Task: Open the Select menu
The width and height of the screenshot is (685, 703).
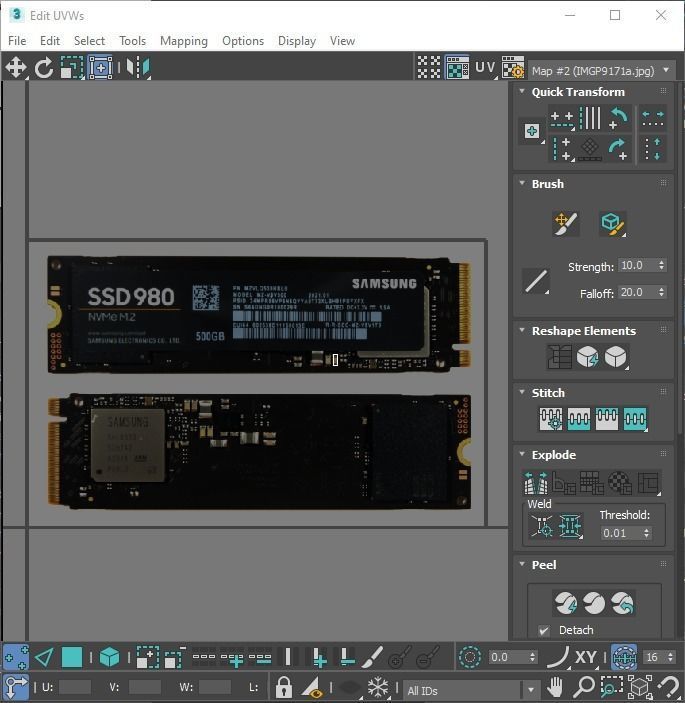Action: (89, 41)
